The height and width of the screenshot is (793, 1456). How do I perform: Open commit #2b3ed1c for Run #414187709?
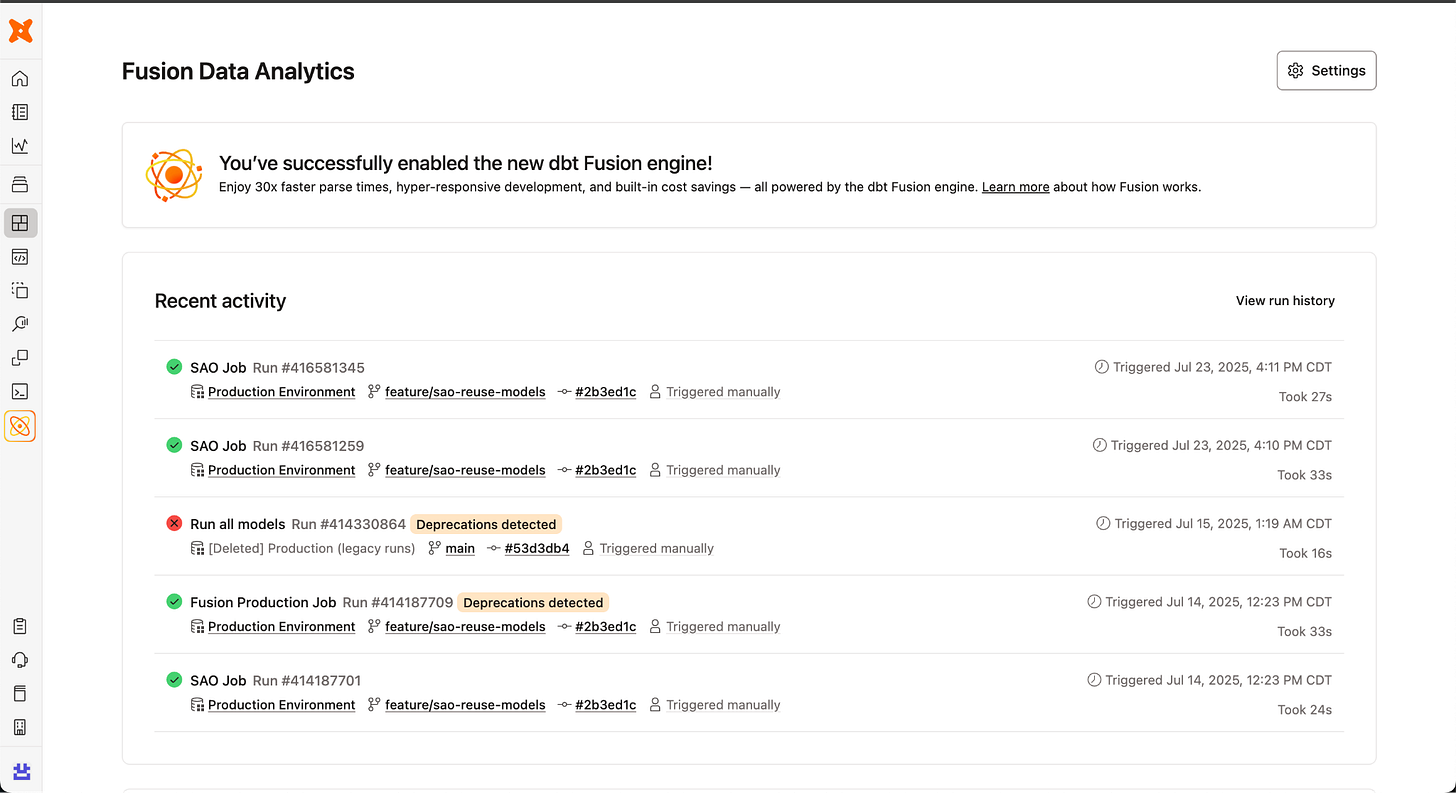click(x=605, y=627)
